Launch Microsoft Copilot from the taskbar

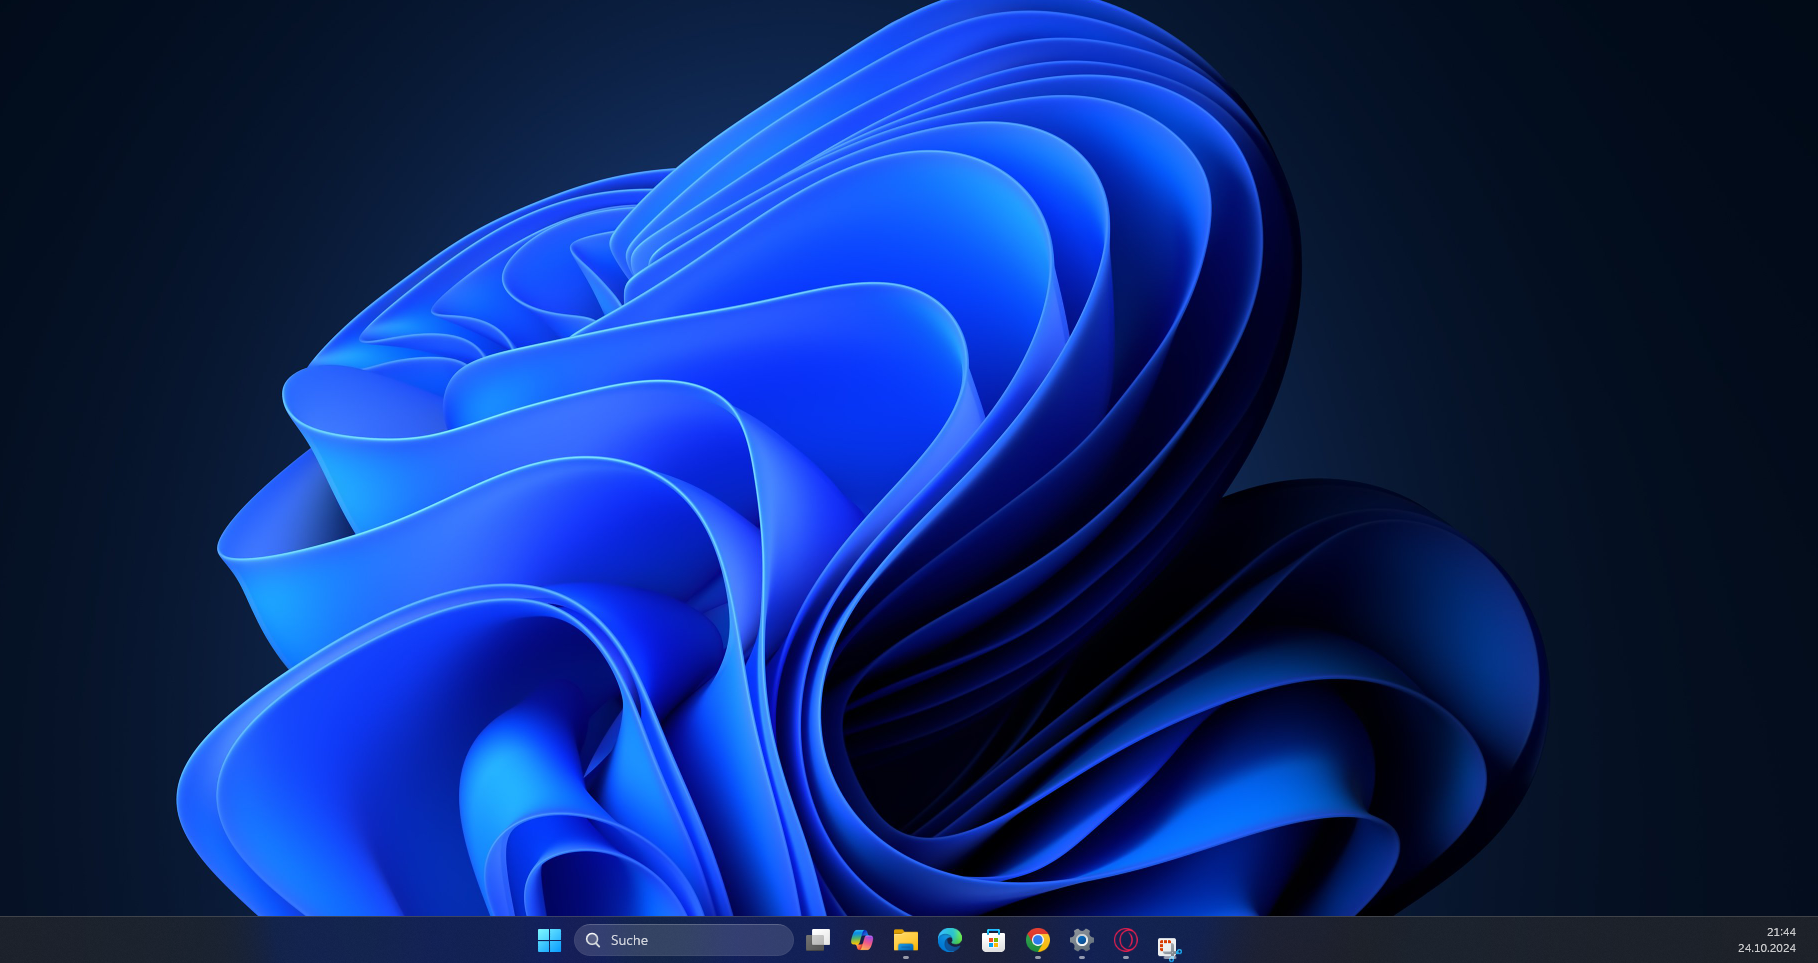pyautogui.click(x=862, y=940)
